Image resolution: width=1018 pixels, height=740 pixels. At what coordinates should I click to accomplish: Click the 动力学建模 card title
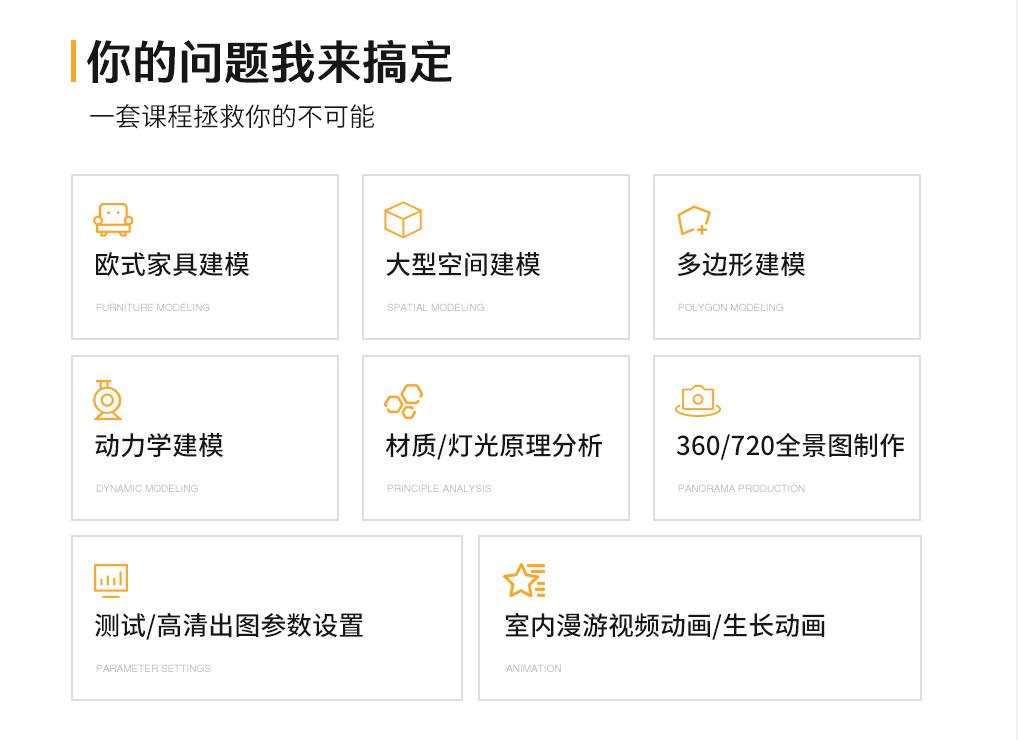157,446
